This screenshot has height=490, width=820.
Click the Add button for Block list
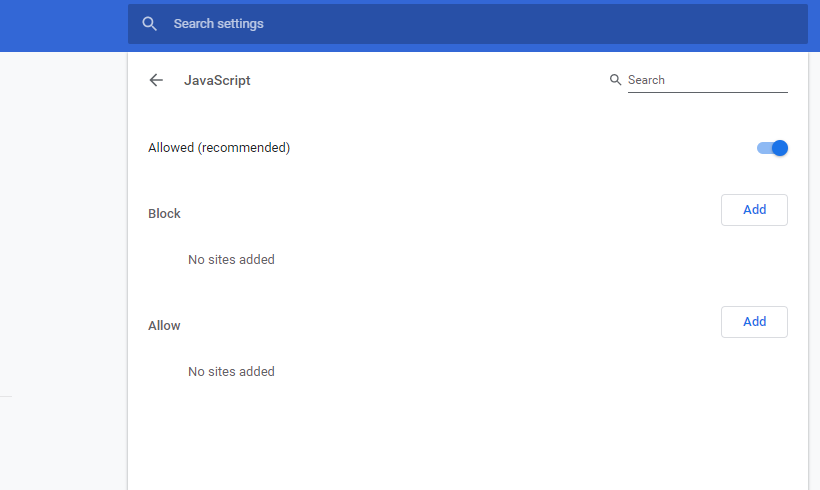click(754, 210)
